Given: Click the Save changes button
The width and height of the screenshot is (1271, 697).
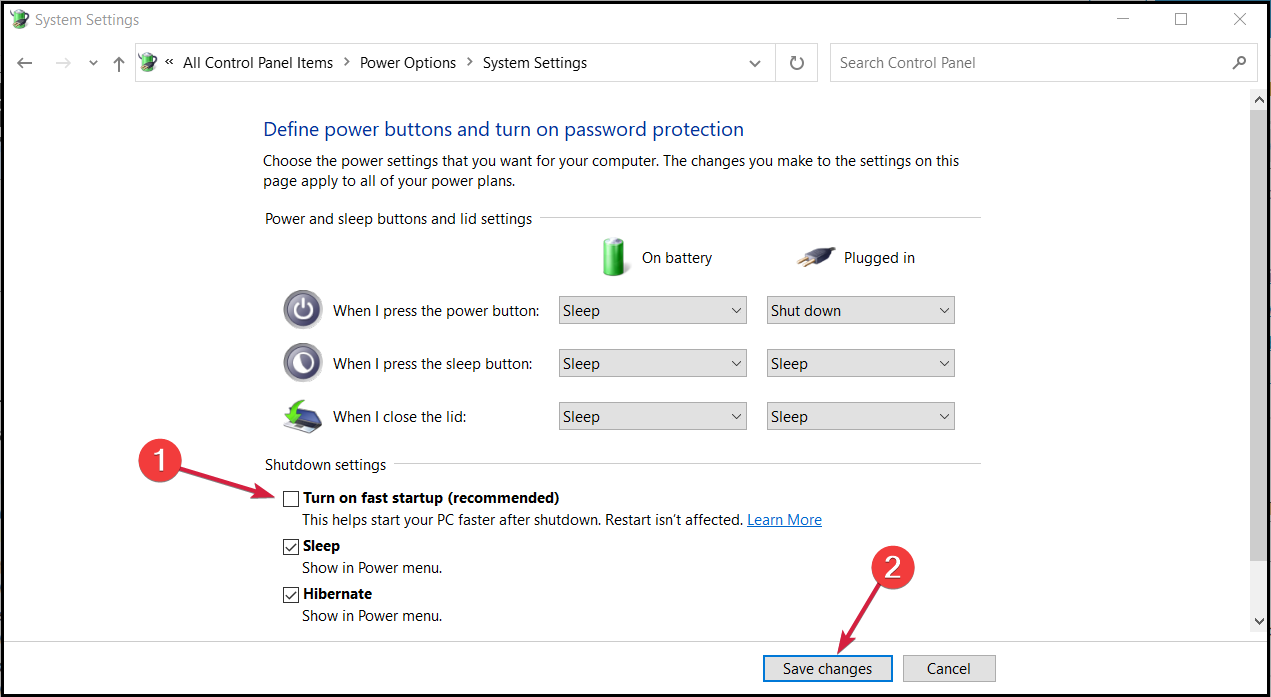Looking at the screenshot, I should (827, 669).
